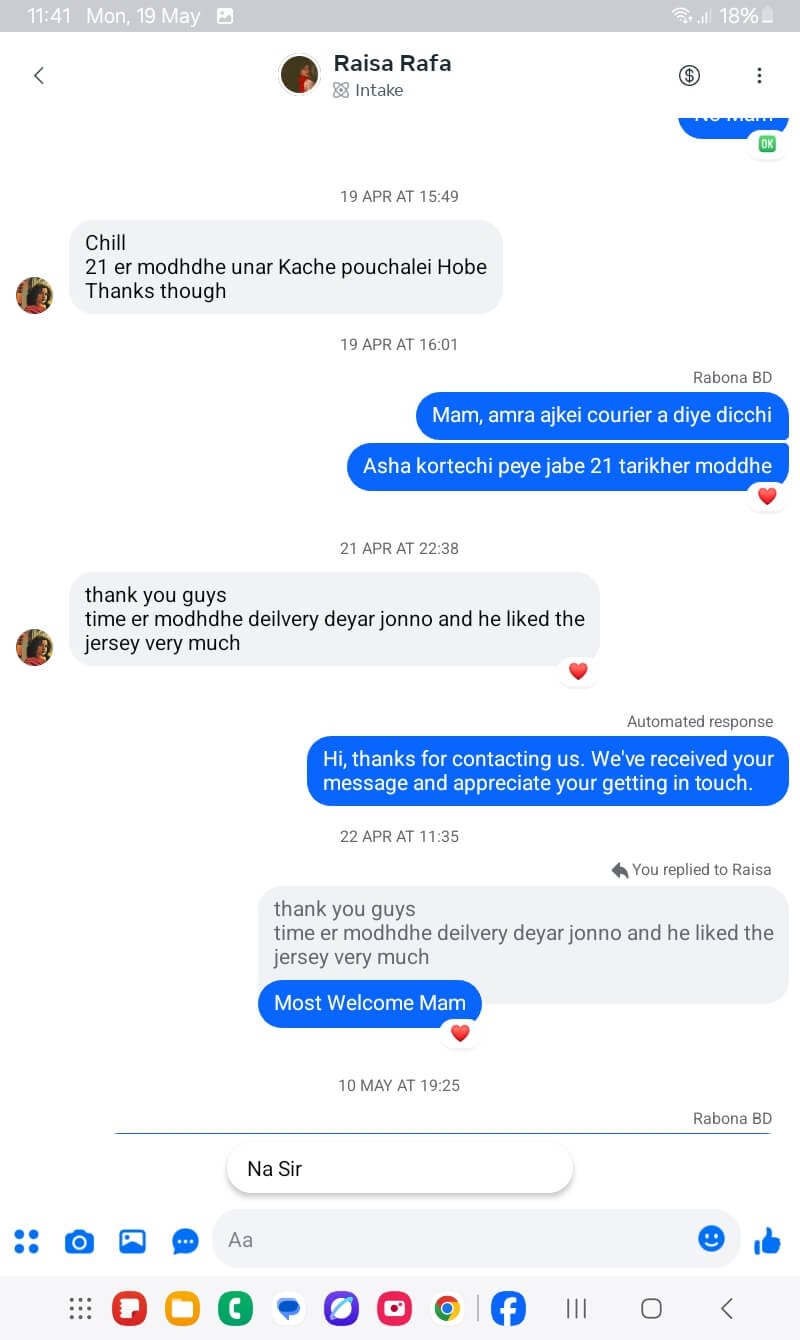Open the Chrome browser in the taskbar
800x1340 pixels.
(x=447, y=1308)
